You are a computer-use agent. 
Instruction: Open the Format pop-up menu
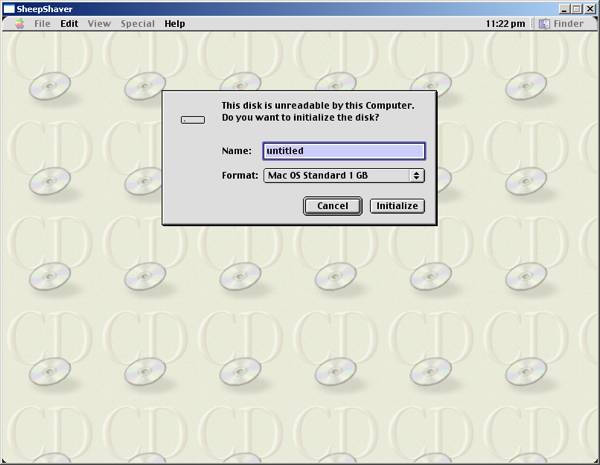pos(343,175)
